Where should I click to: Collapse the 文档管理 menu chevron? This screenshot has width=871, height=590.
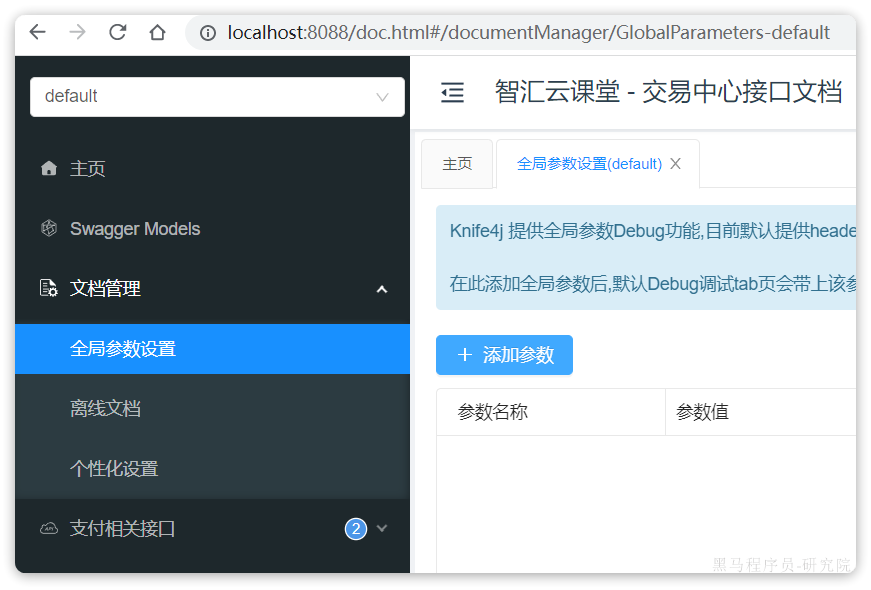(382, 289)
